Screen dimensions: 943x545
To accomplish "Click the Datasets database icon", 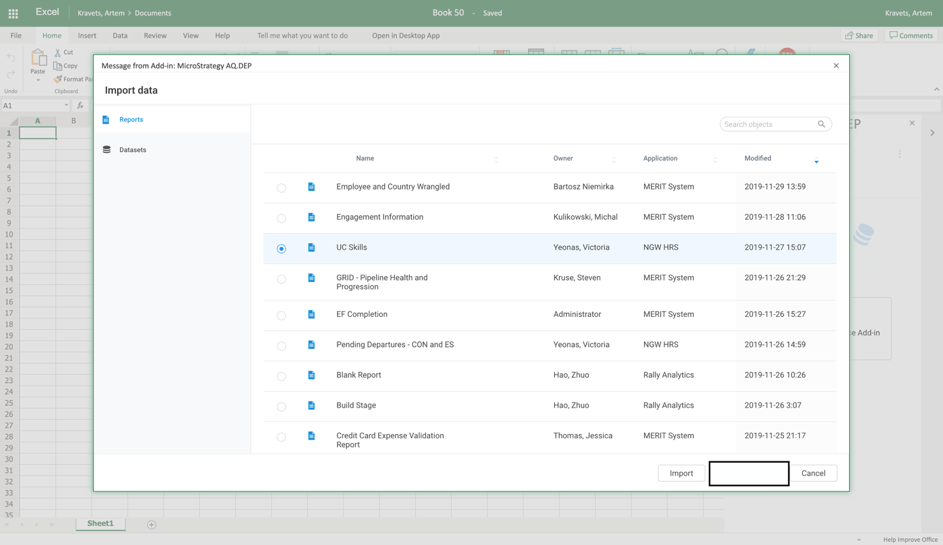I will pyautogui.click(x=107, y=150).
